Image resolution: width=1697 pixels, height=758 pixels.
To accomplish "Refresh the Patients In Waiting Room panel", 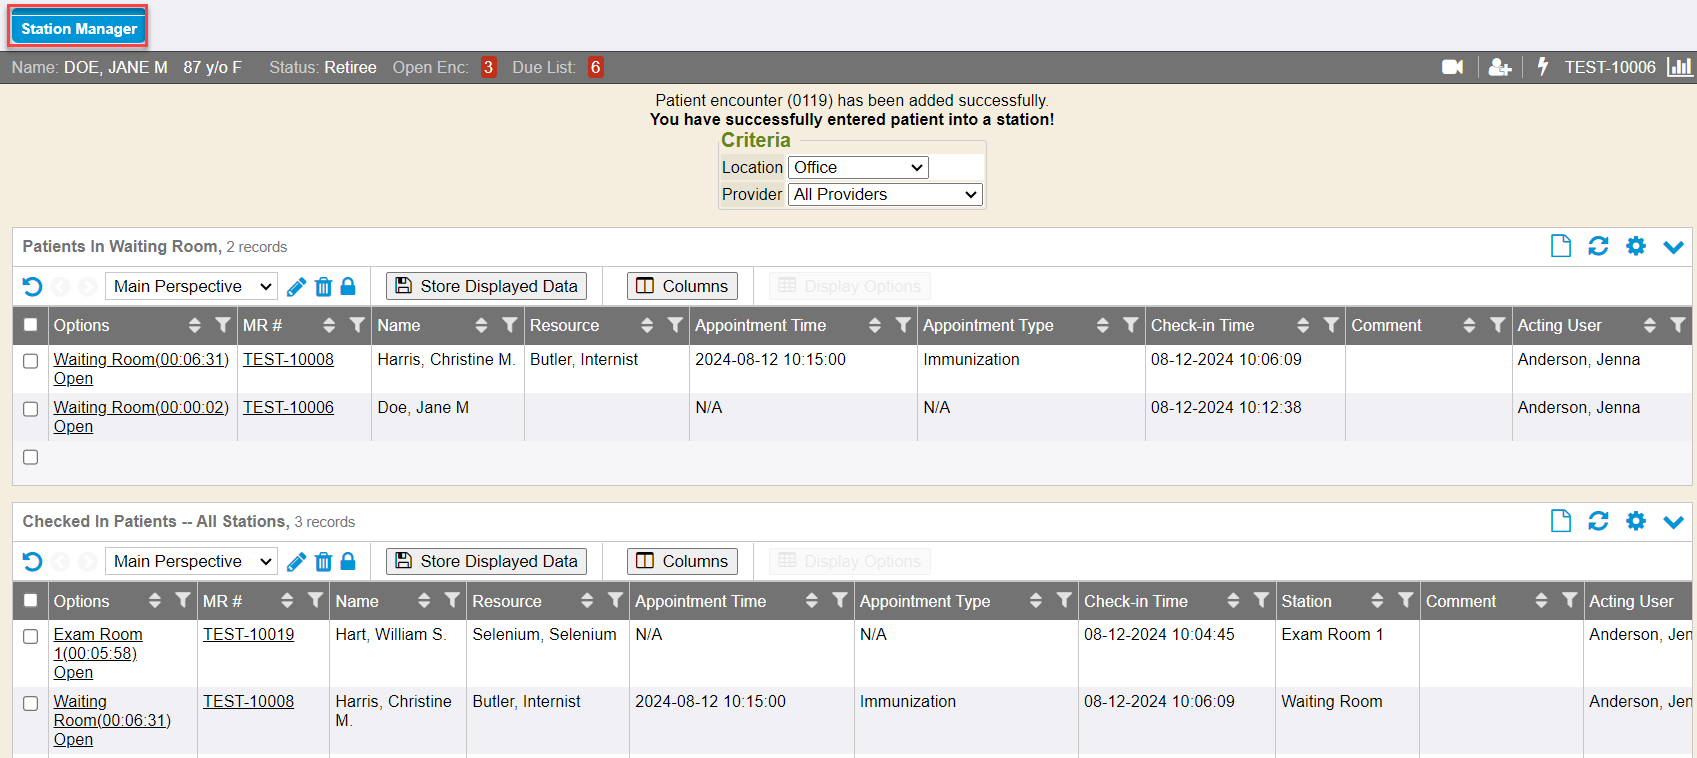I will (1598, 246).
